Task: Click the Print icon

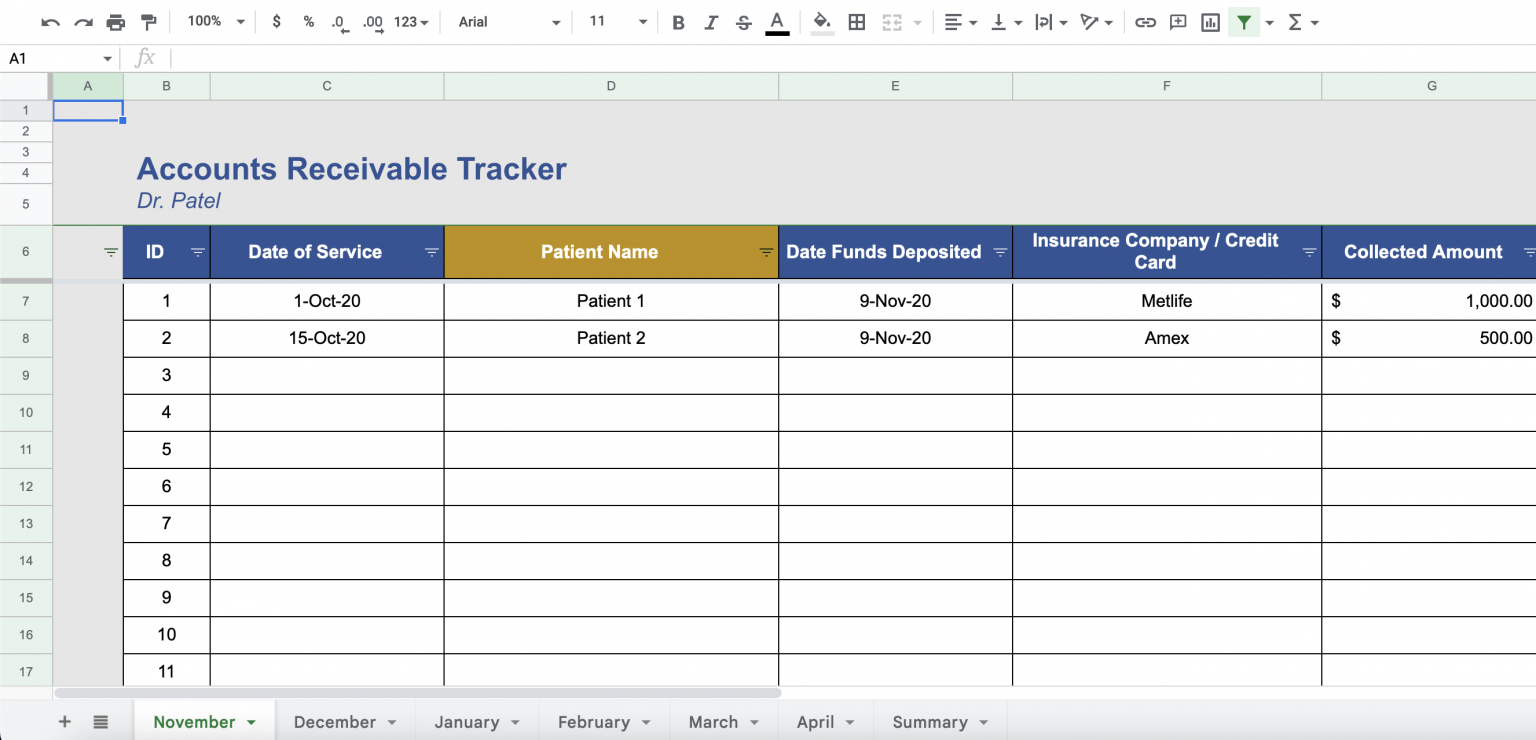Action: pyautogui.click(x=117, y=21)
